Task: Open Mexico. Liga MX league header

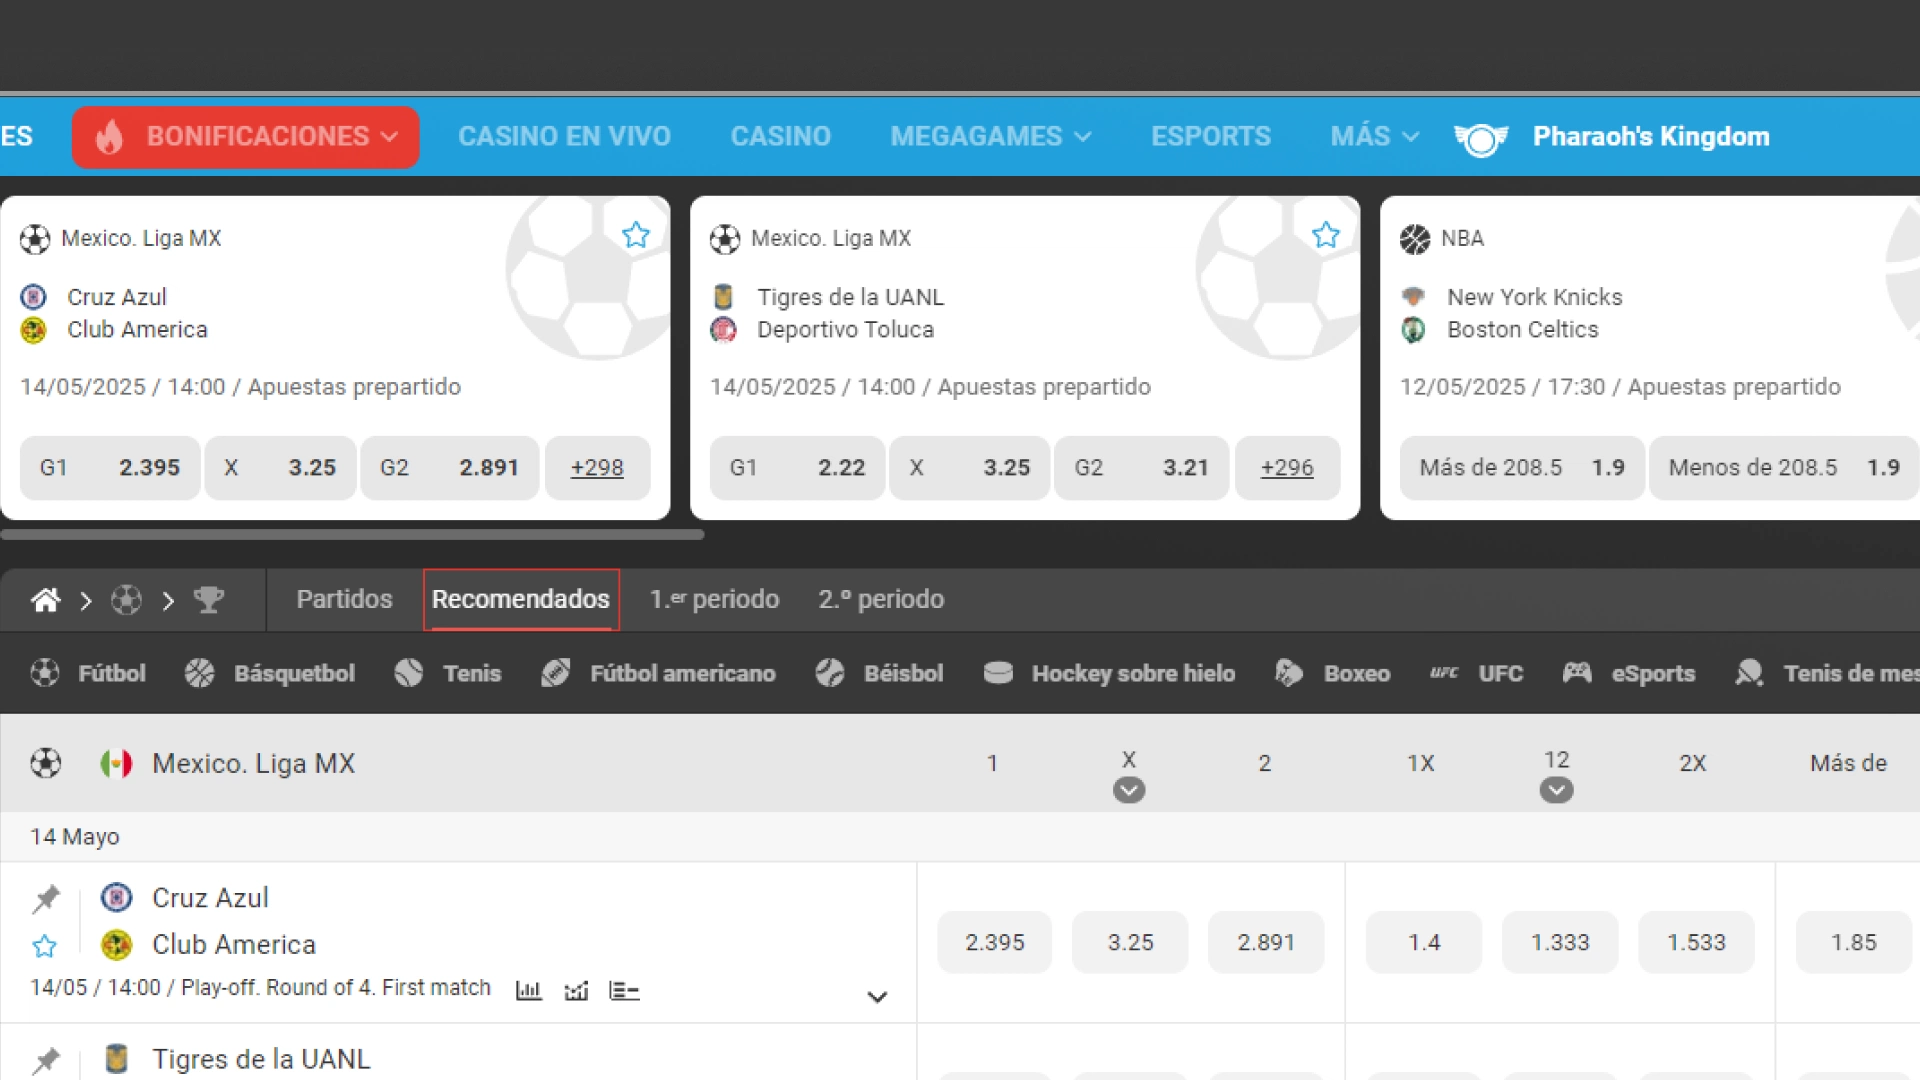Action: [253, 763]
